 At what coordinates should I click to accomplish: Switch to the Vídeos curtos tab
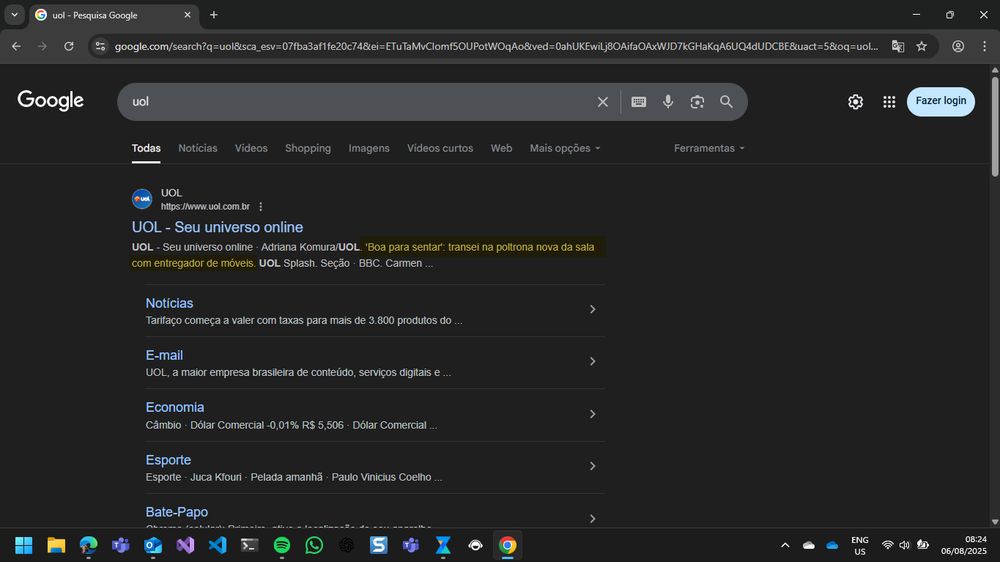pyautogui.click(x=440, y=148)
